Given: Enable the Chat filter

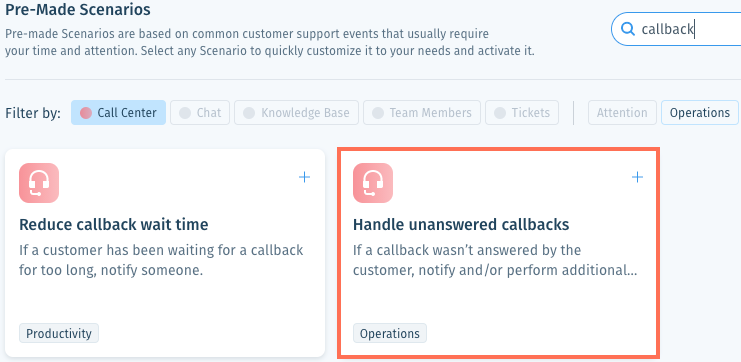Looking at the screenshot, I should tap(200, 112).
